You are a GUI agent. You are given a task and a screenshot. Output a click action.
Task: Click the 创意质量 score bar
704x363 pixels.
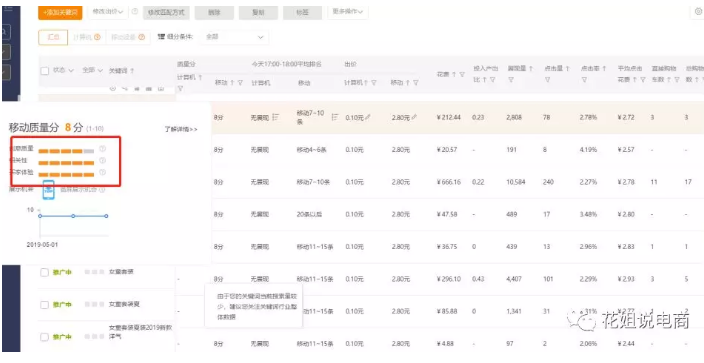tap(66, 151)
